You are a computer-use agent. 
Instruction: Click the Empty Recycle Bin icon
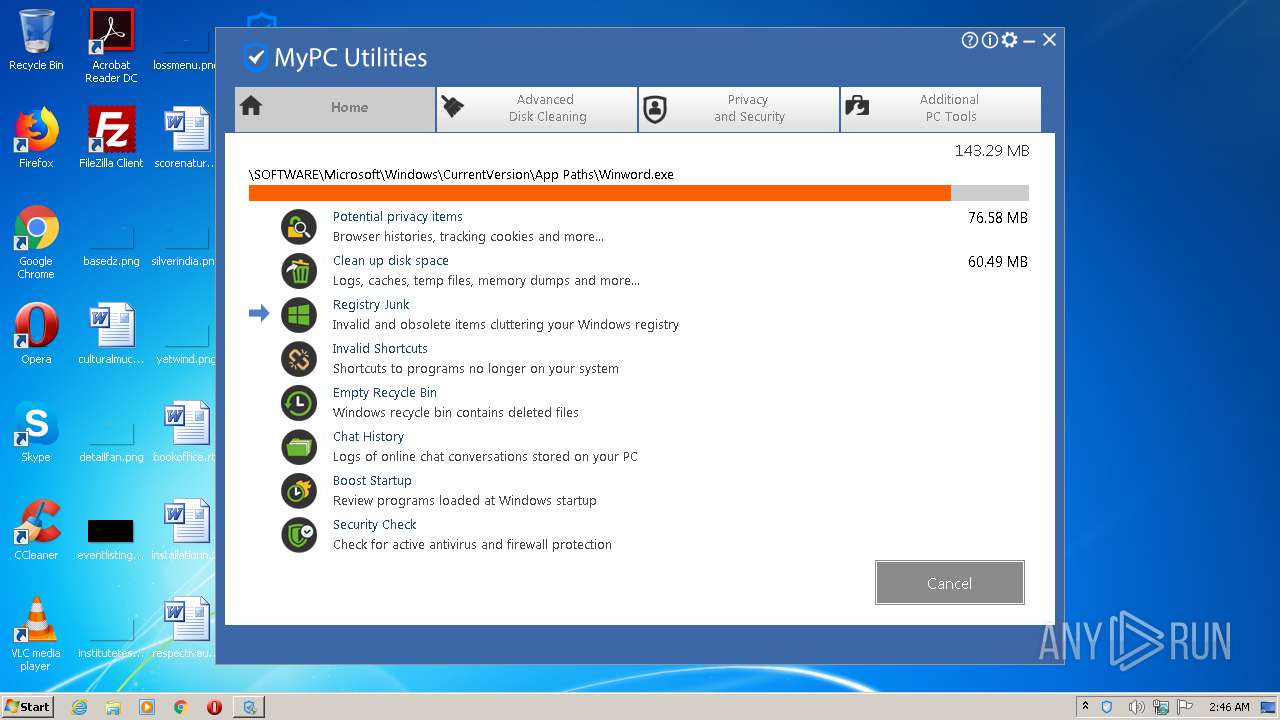[x=299, y=403]
